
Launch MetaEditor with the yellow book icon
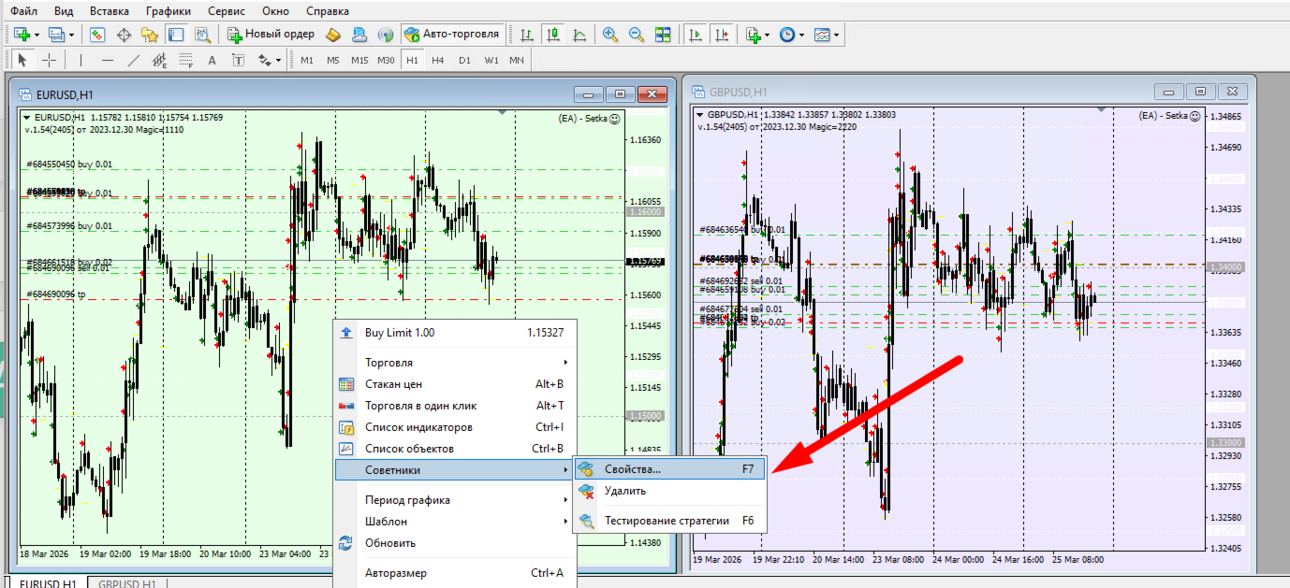(333, 34)
